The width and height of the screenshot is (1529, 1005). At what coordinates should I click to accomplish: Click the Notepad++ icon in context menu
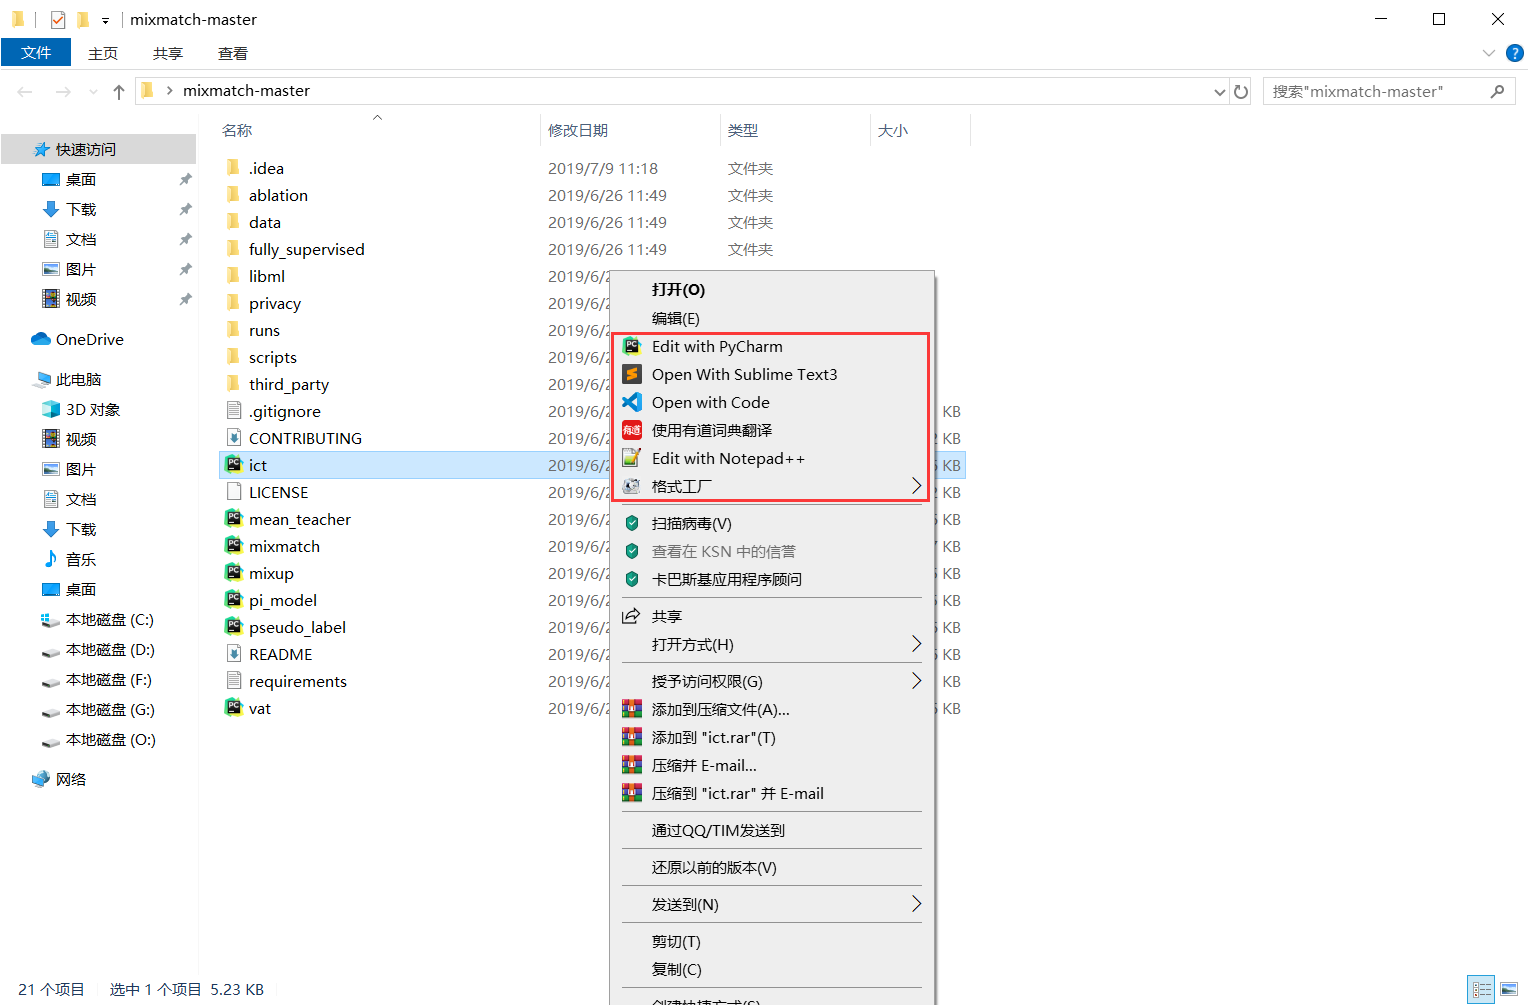click(632, 458)
